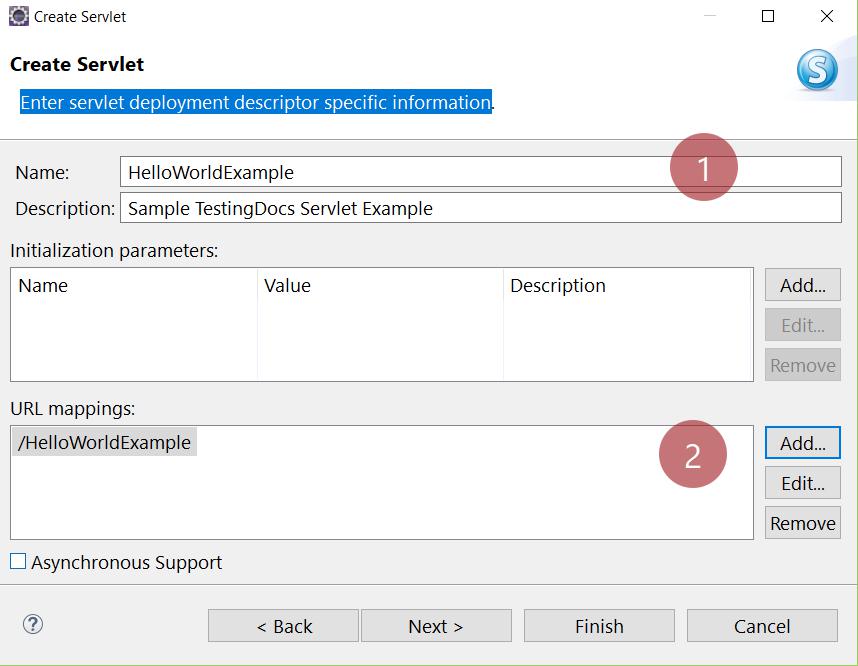The height and width of the screenshot is (666, 858).
Task: Click Remove next to URL mappings
Action: (x=802, y=522)
